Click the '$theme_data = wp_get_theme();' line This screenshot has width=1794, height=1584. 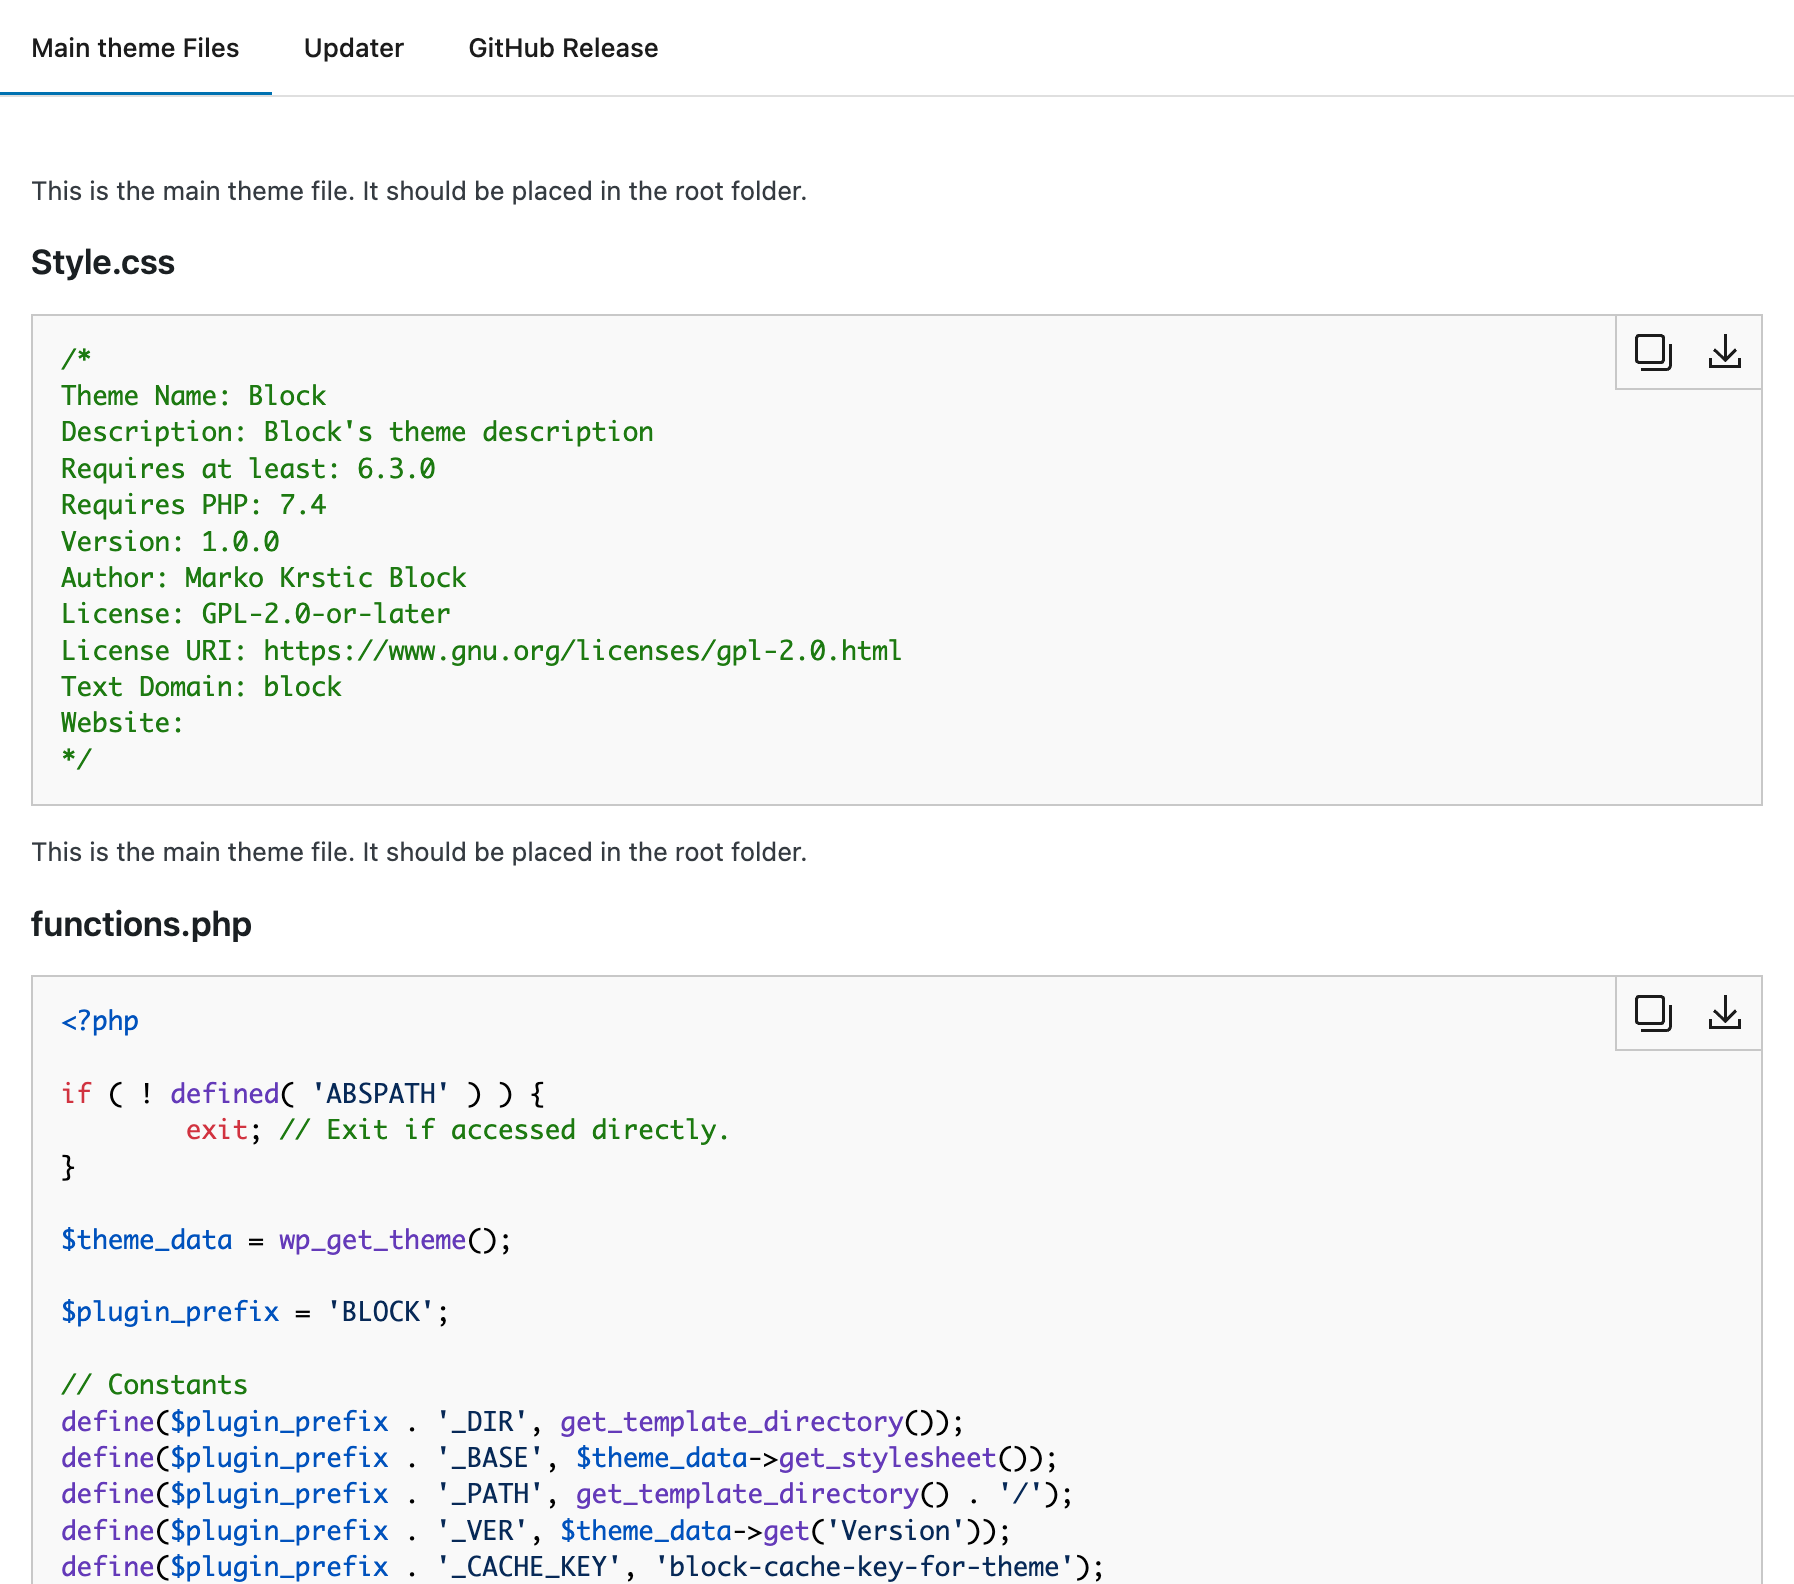(x=286, y=1240)
